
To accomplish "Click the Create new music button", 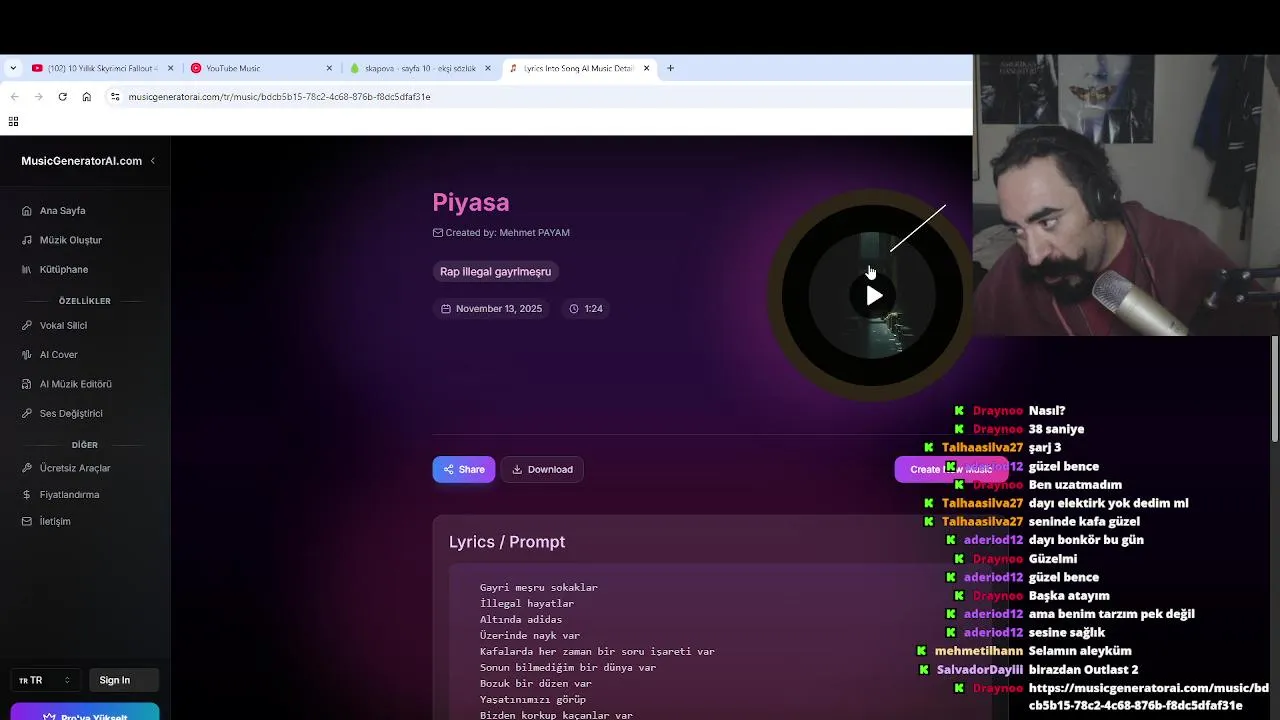I will point(950,469).
